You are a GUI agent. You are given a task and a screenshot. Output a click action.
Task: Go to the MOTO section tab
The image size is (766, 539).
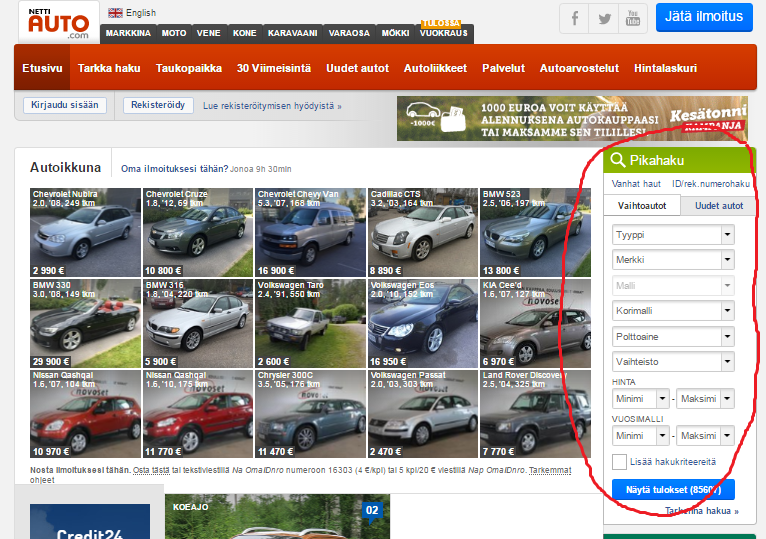coord(174,33)
